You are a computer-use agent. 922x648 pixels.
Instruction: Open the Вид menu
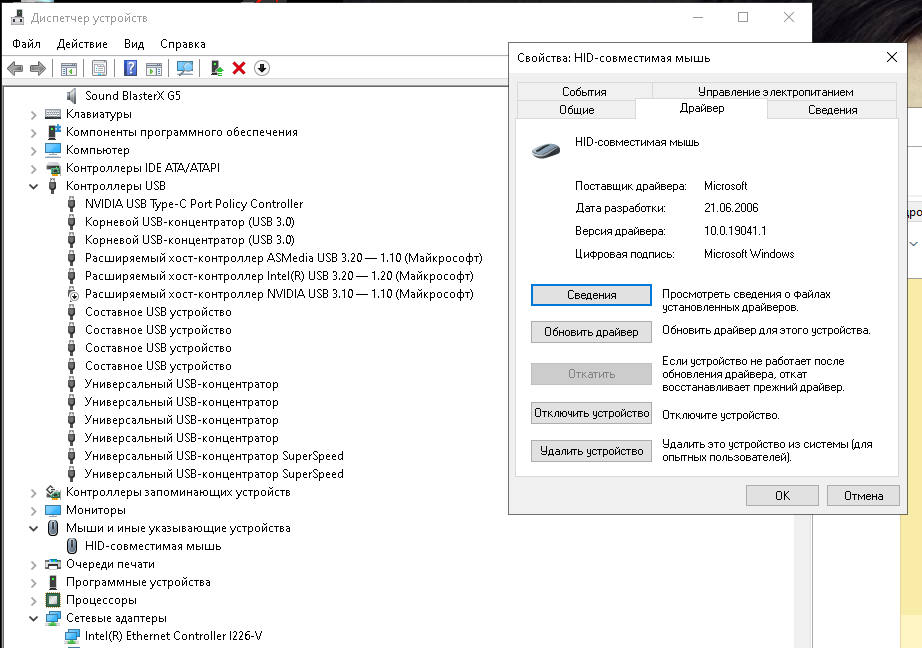(x=134, y=44)
